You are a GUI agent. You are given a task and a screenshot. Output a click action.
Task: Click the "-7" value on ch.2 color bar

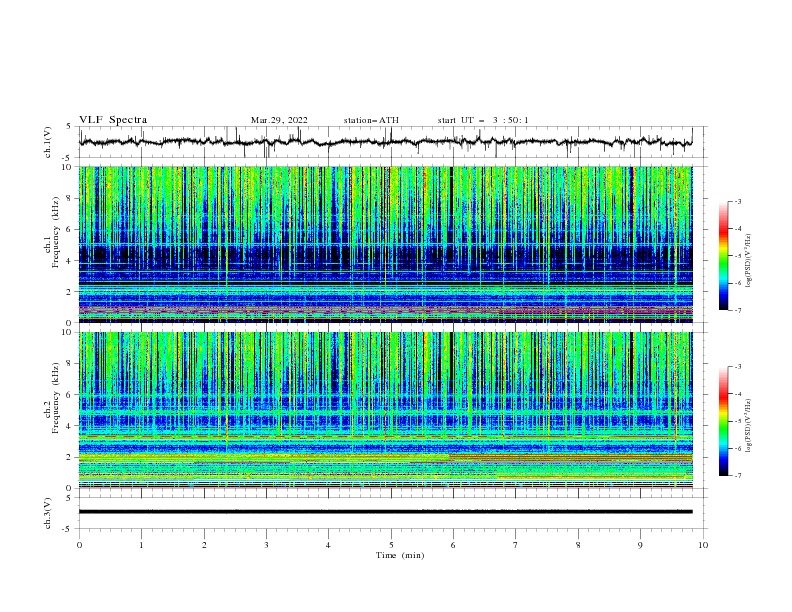738,475
